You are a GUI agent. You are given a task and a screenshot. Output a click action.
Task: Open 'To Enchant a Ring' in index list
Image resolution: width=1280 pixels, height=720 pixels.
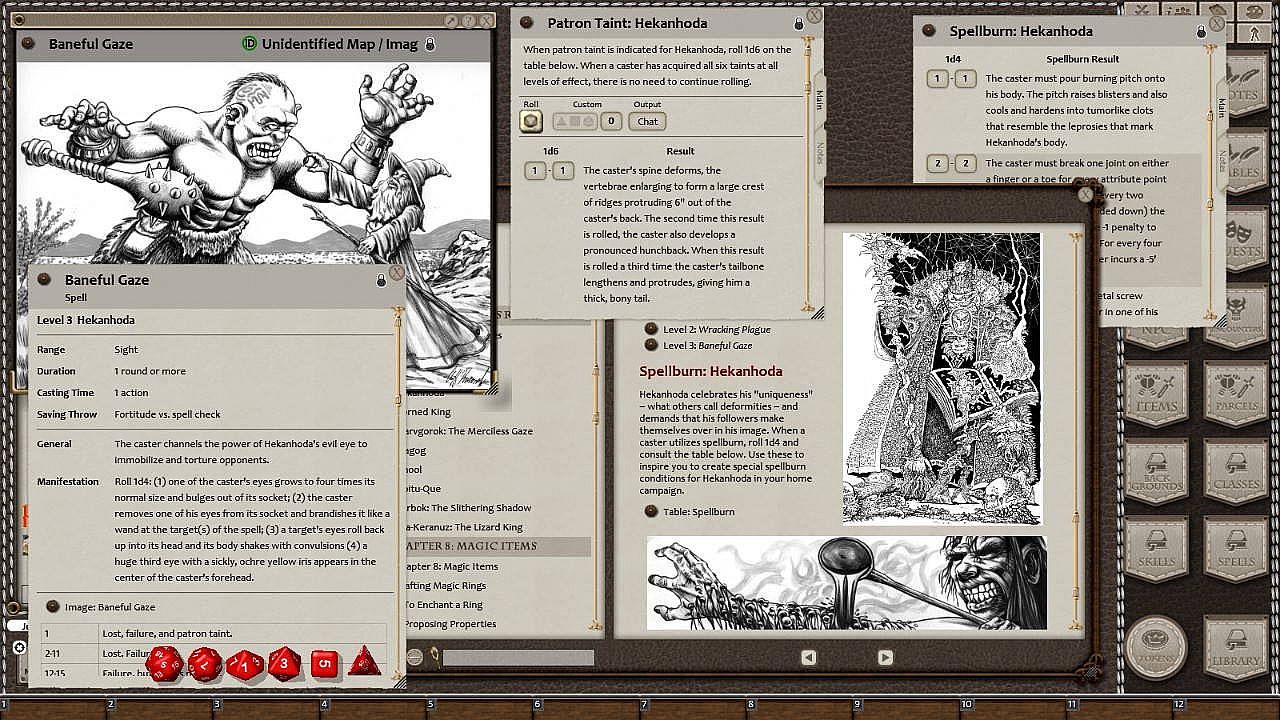click(x=444, y=604)
